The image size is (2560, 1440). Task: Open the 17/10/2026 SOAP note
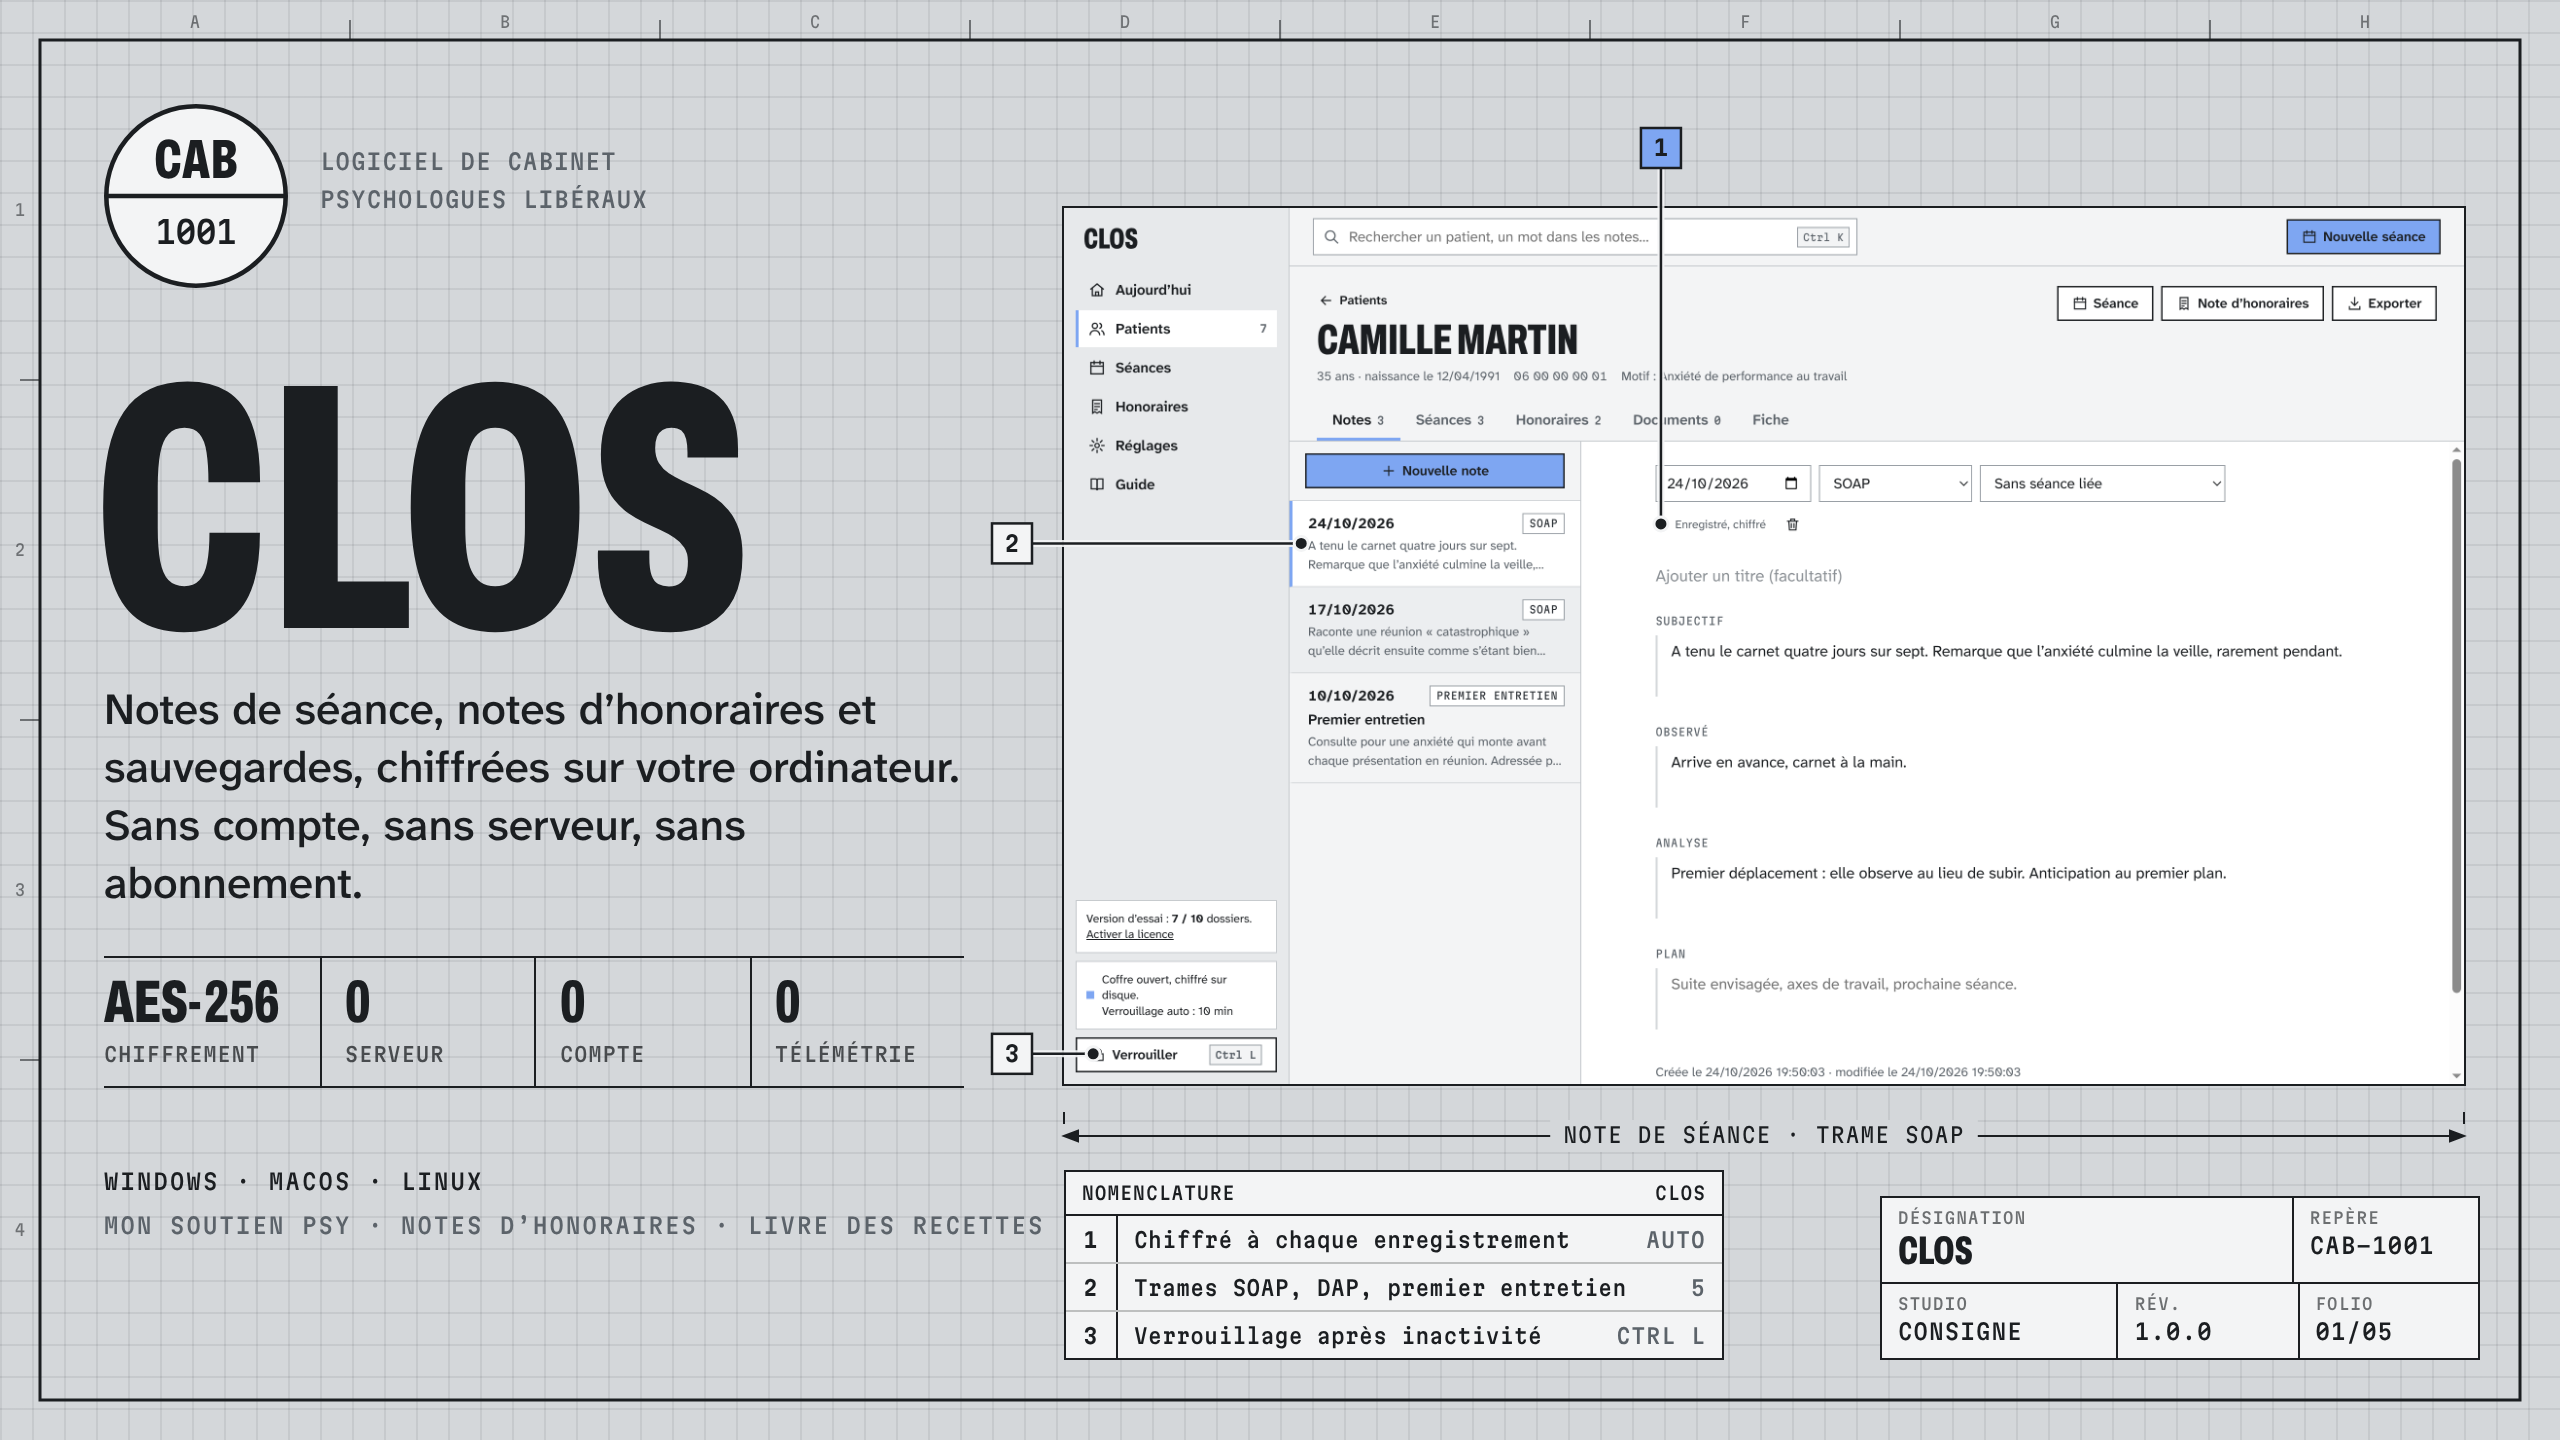pyautogui.click(x=1435, y=629)
